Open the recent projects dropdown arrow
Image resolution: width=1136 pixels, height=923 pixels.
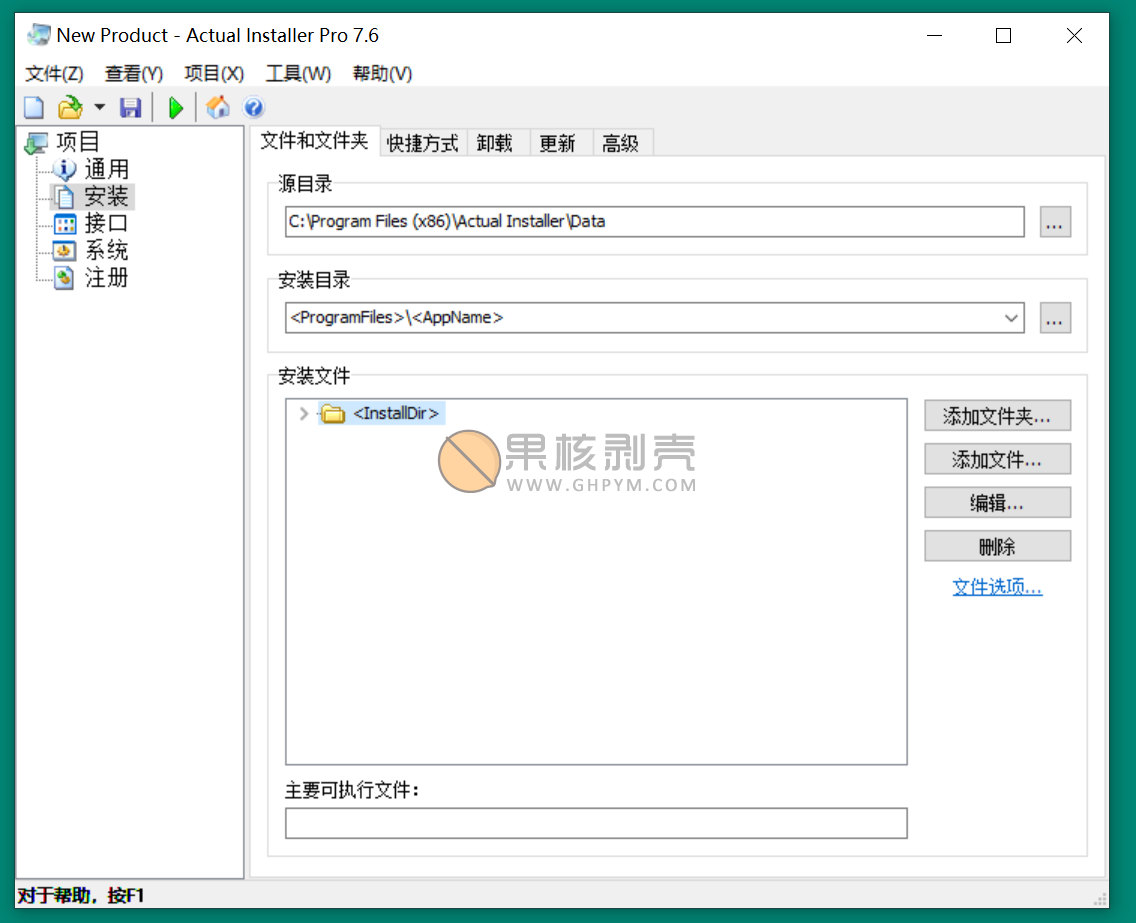(x=99, y=108)
